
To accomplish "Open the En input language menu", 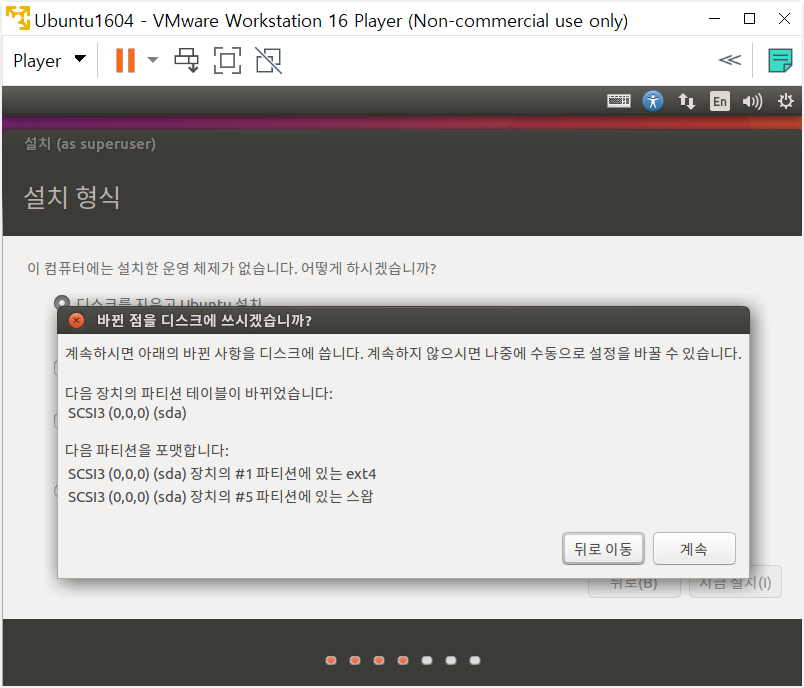I will pyautogui.click(x=719, y=102).
